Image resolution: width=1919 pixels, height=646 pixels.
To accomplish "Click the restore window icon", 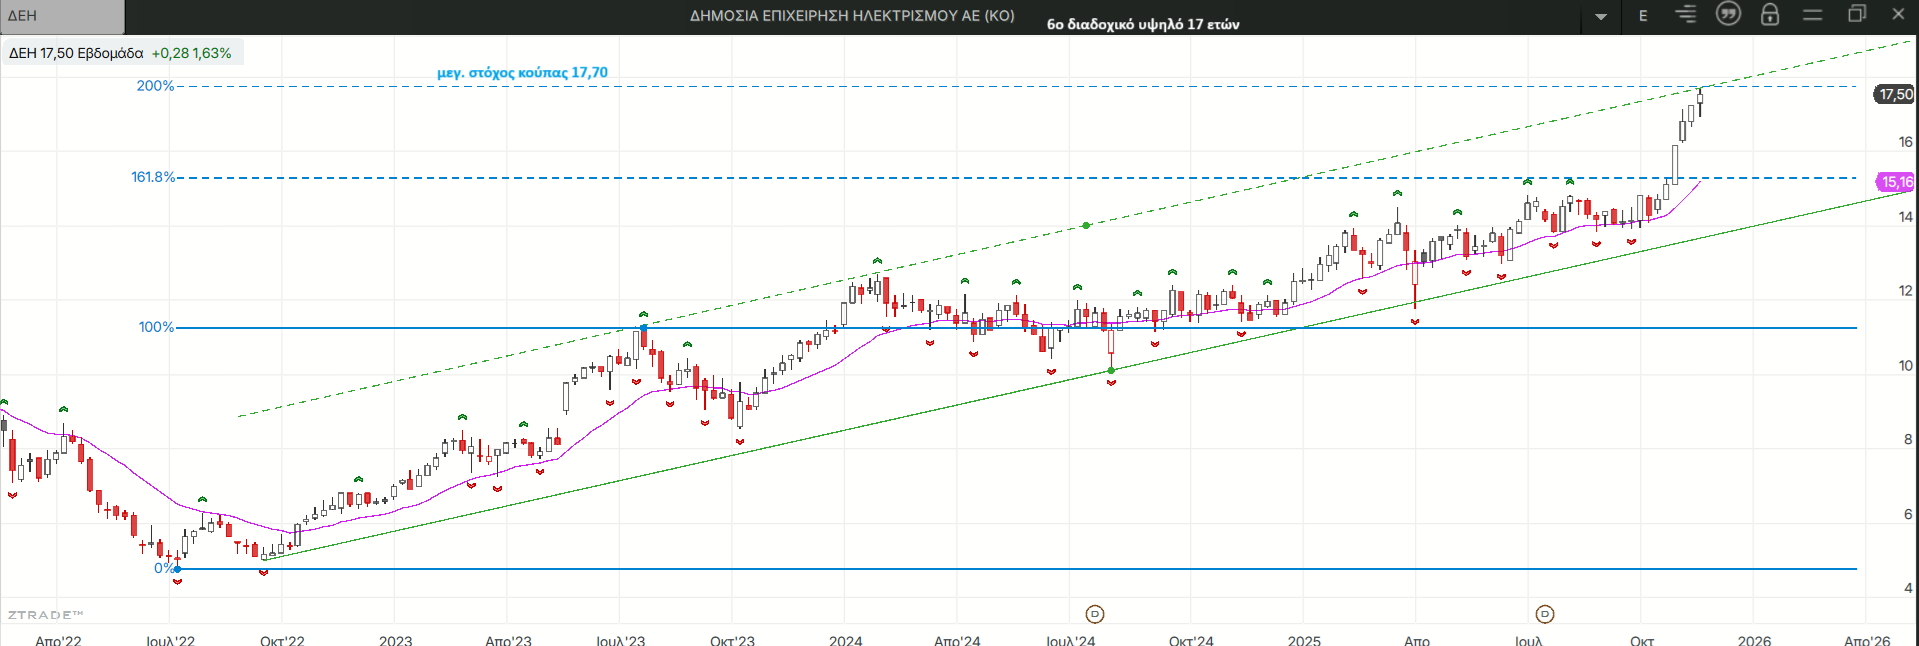I will coord(1857,14).
